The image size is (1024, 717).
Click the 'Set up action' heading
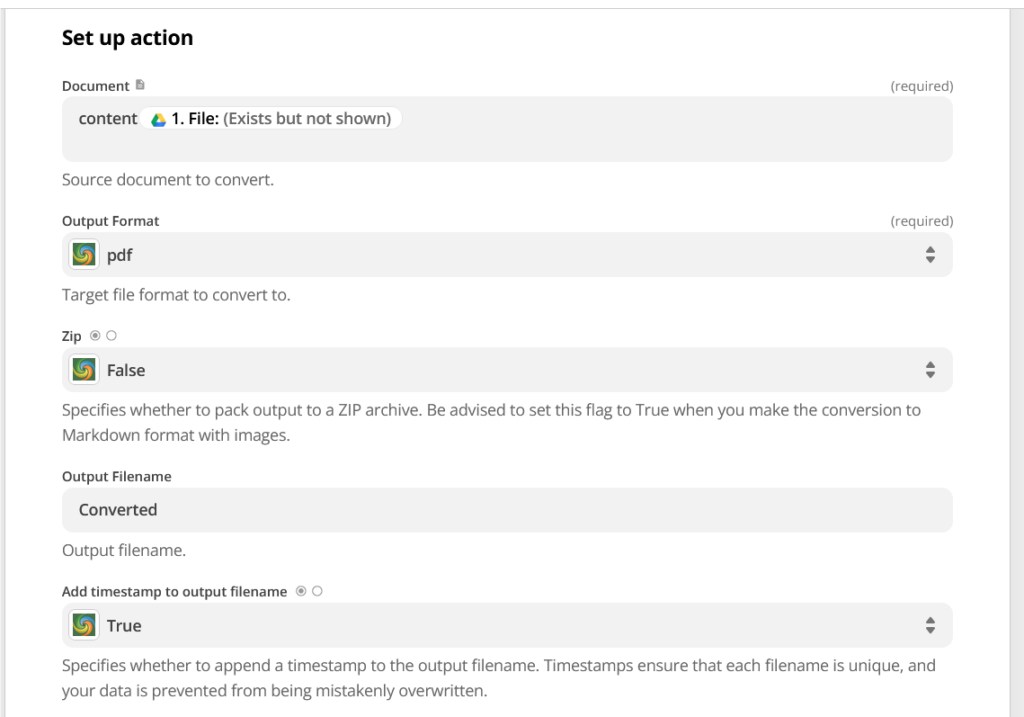127,38
